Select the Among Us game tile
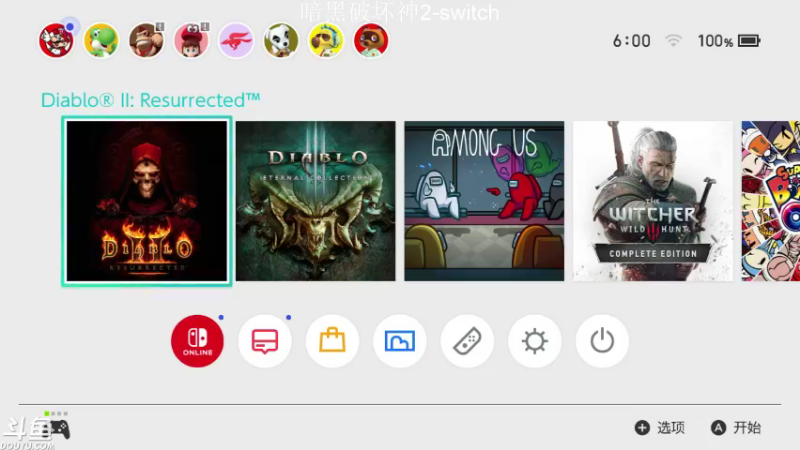800x450 pixels. (x=484, y=201)
